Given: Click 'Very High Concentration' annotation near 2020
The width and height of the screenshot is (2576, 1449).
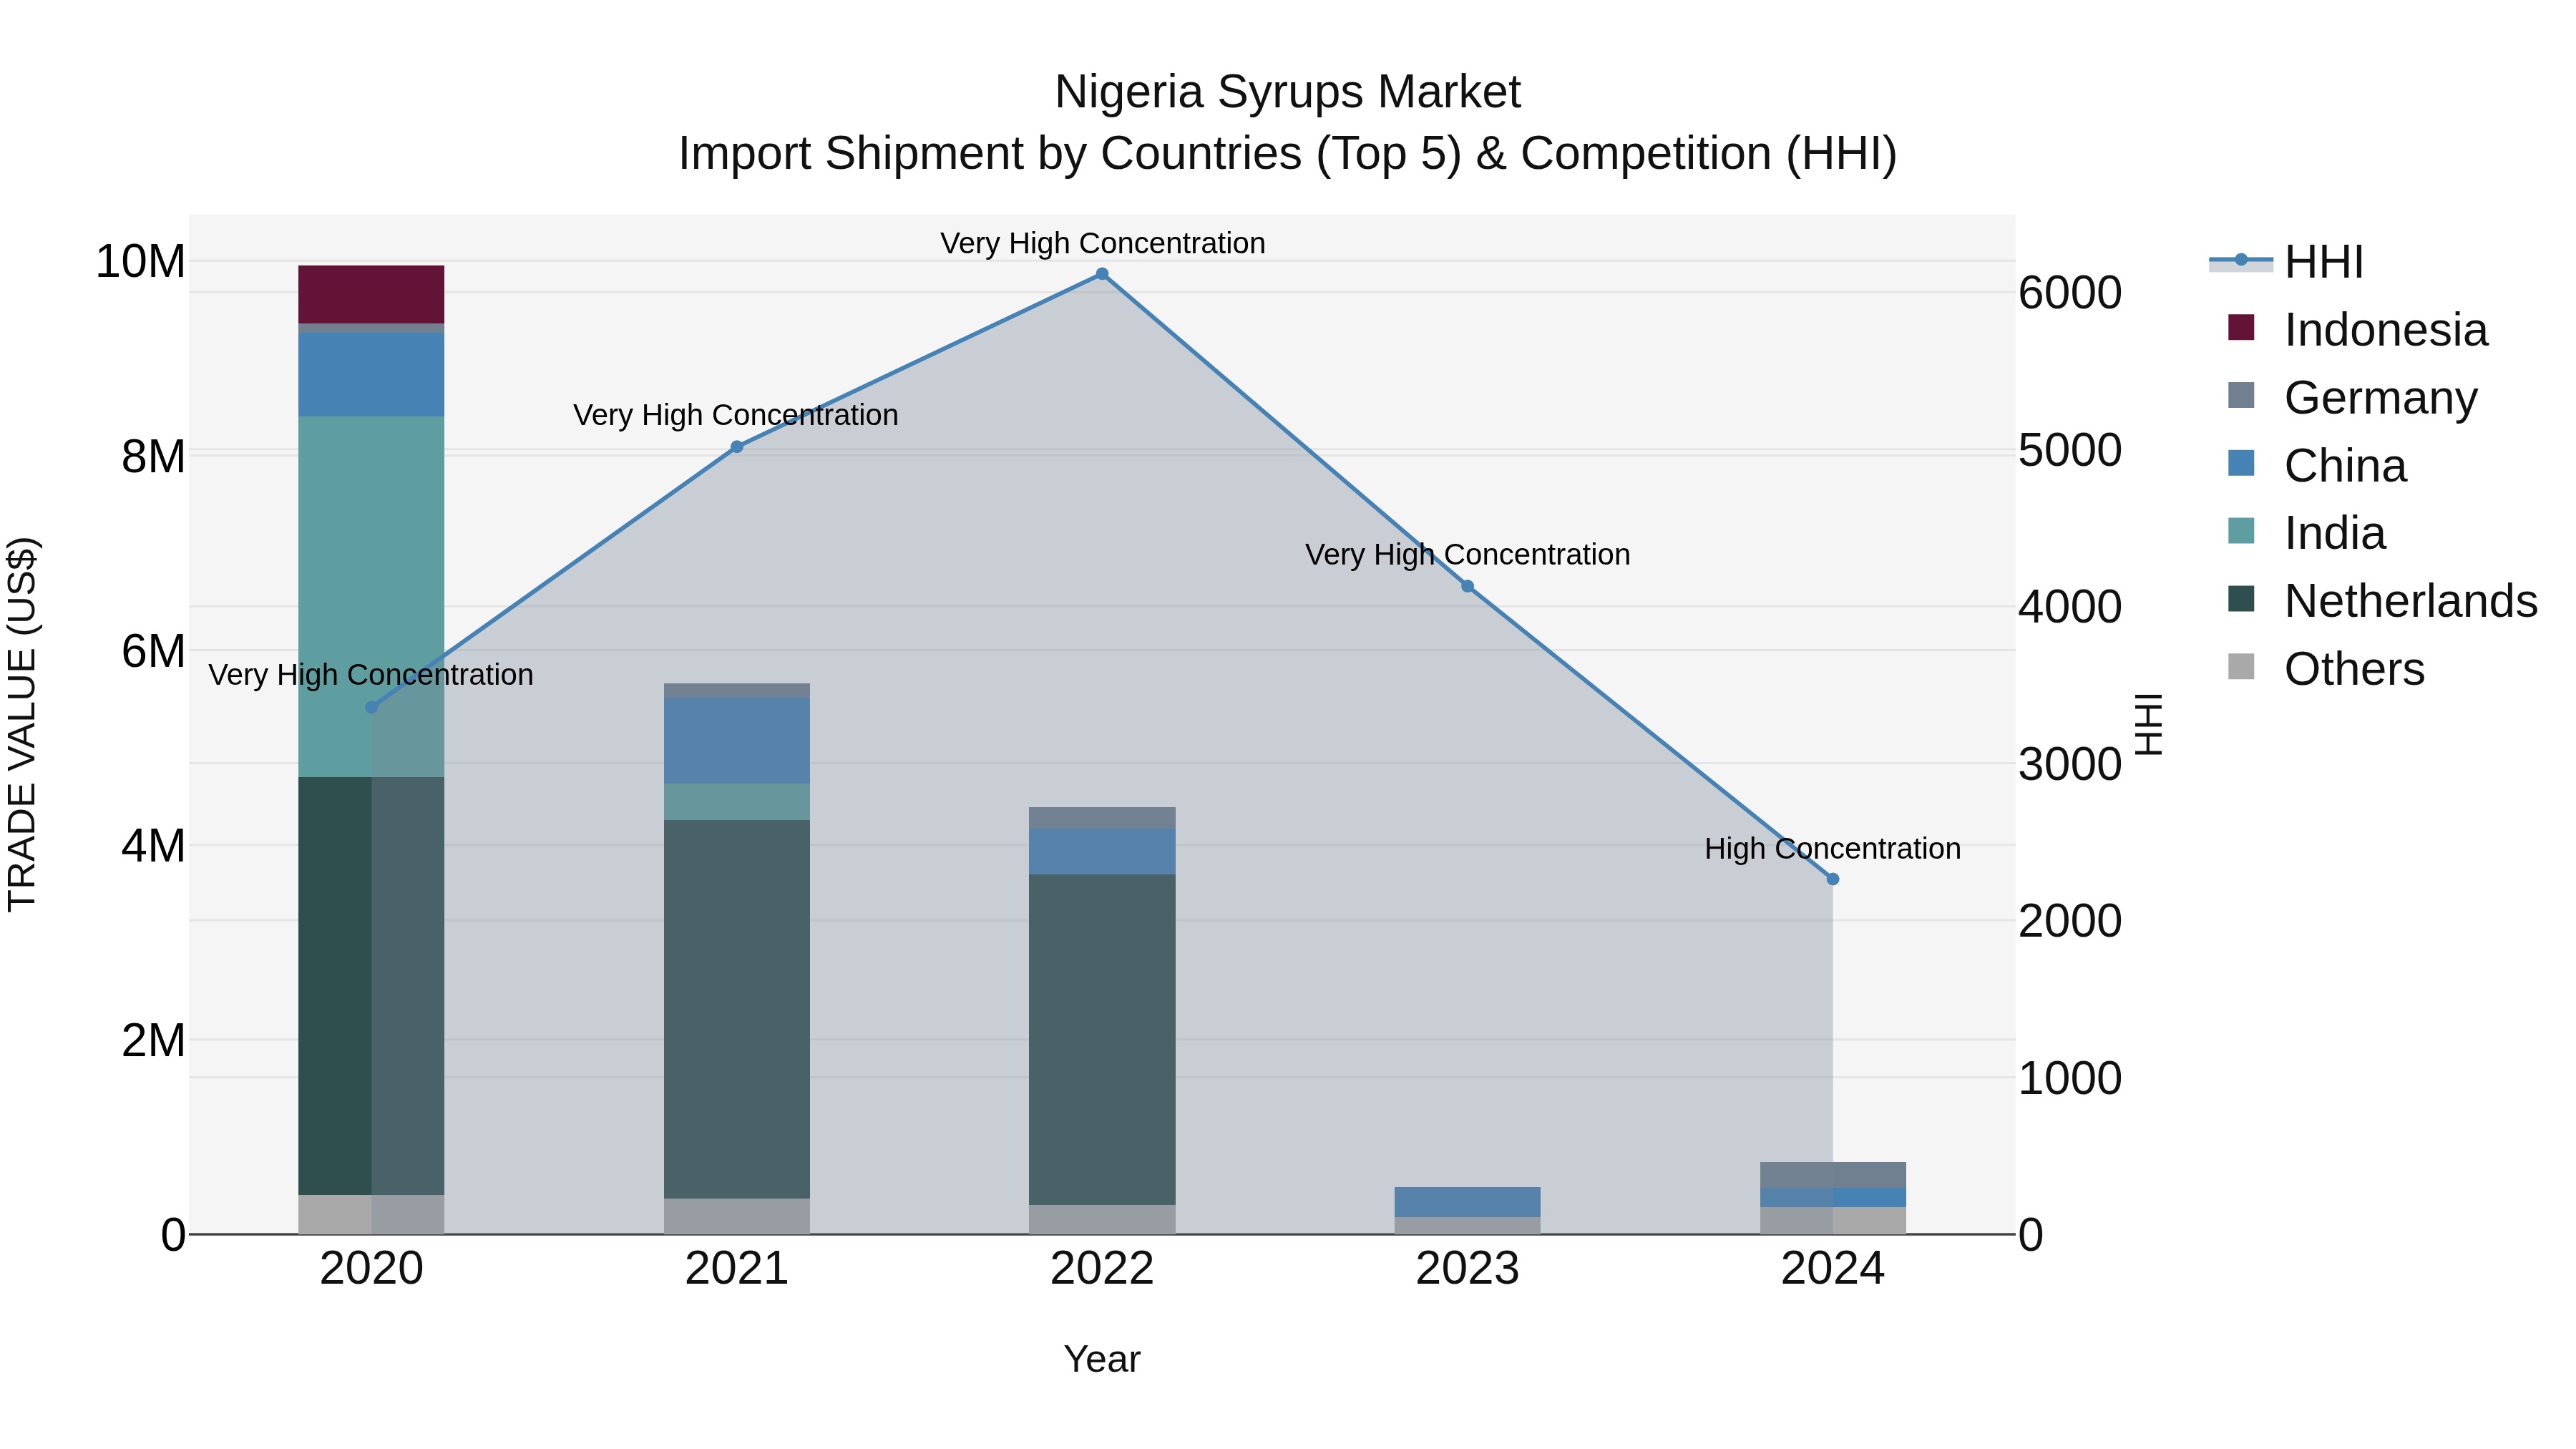Looking at the screenshot, I should tap(371, 675).
